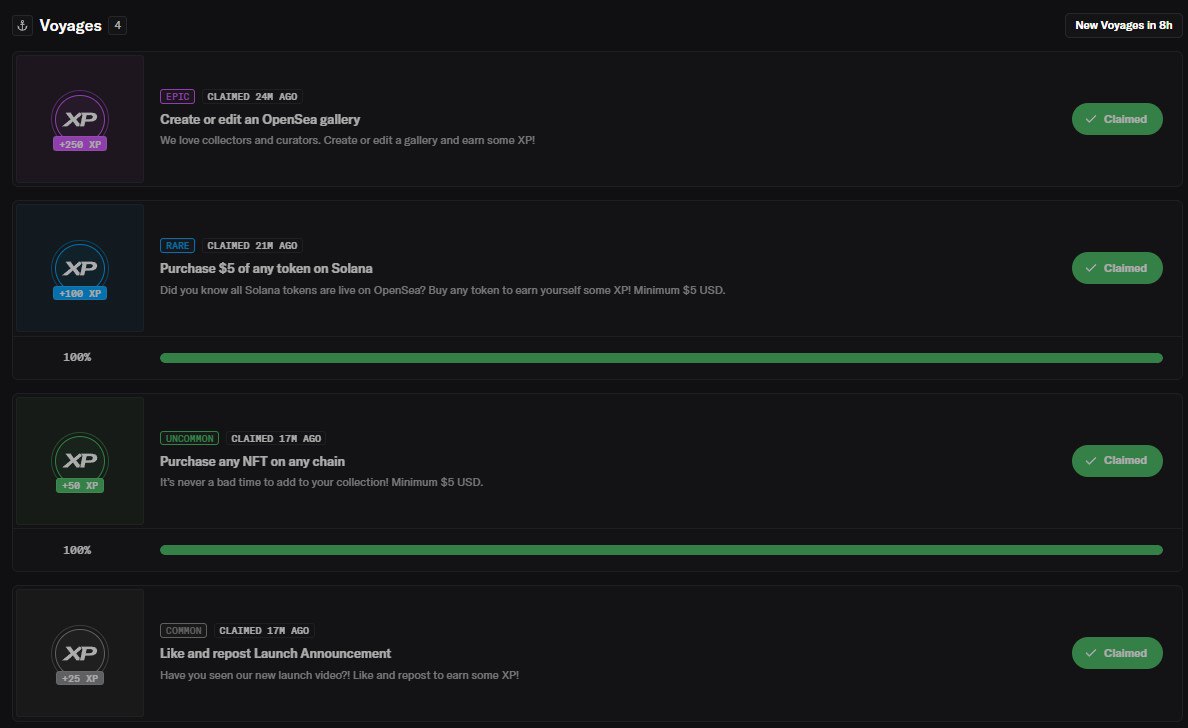Image resolution: width=1188 pixels, height=728 pixels.
Task: Open 'Like and repost Launch Announcement' title
Action: [275, 653]
